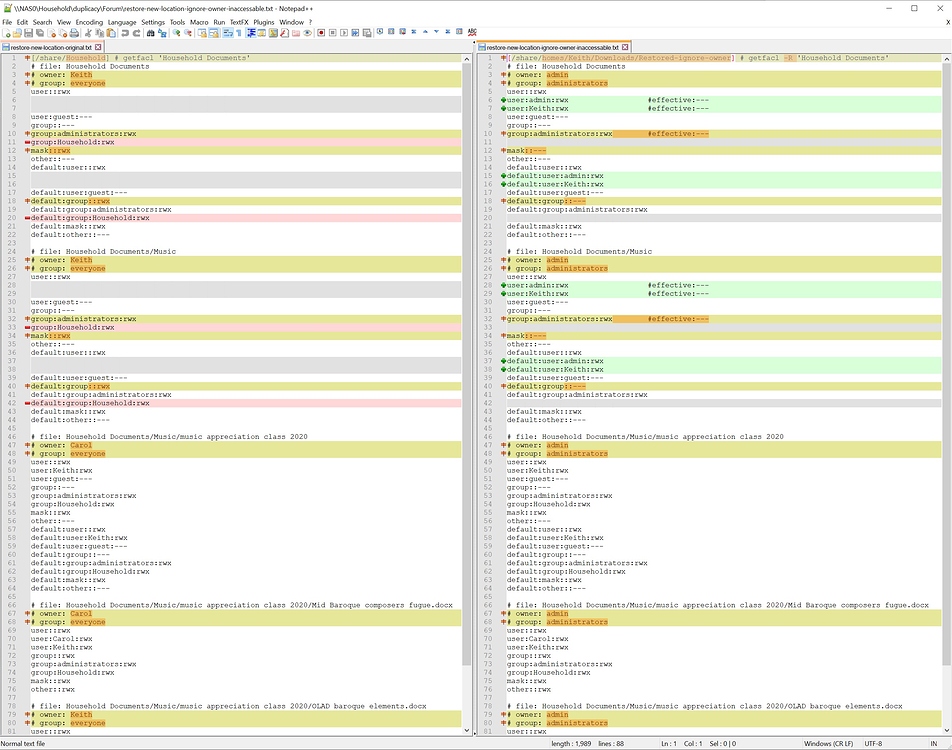
Task: Click 'group:Household:rwx' on left line 11
Action: tap(72, 142)
